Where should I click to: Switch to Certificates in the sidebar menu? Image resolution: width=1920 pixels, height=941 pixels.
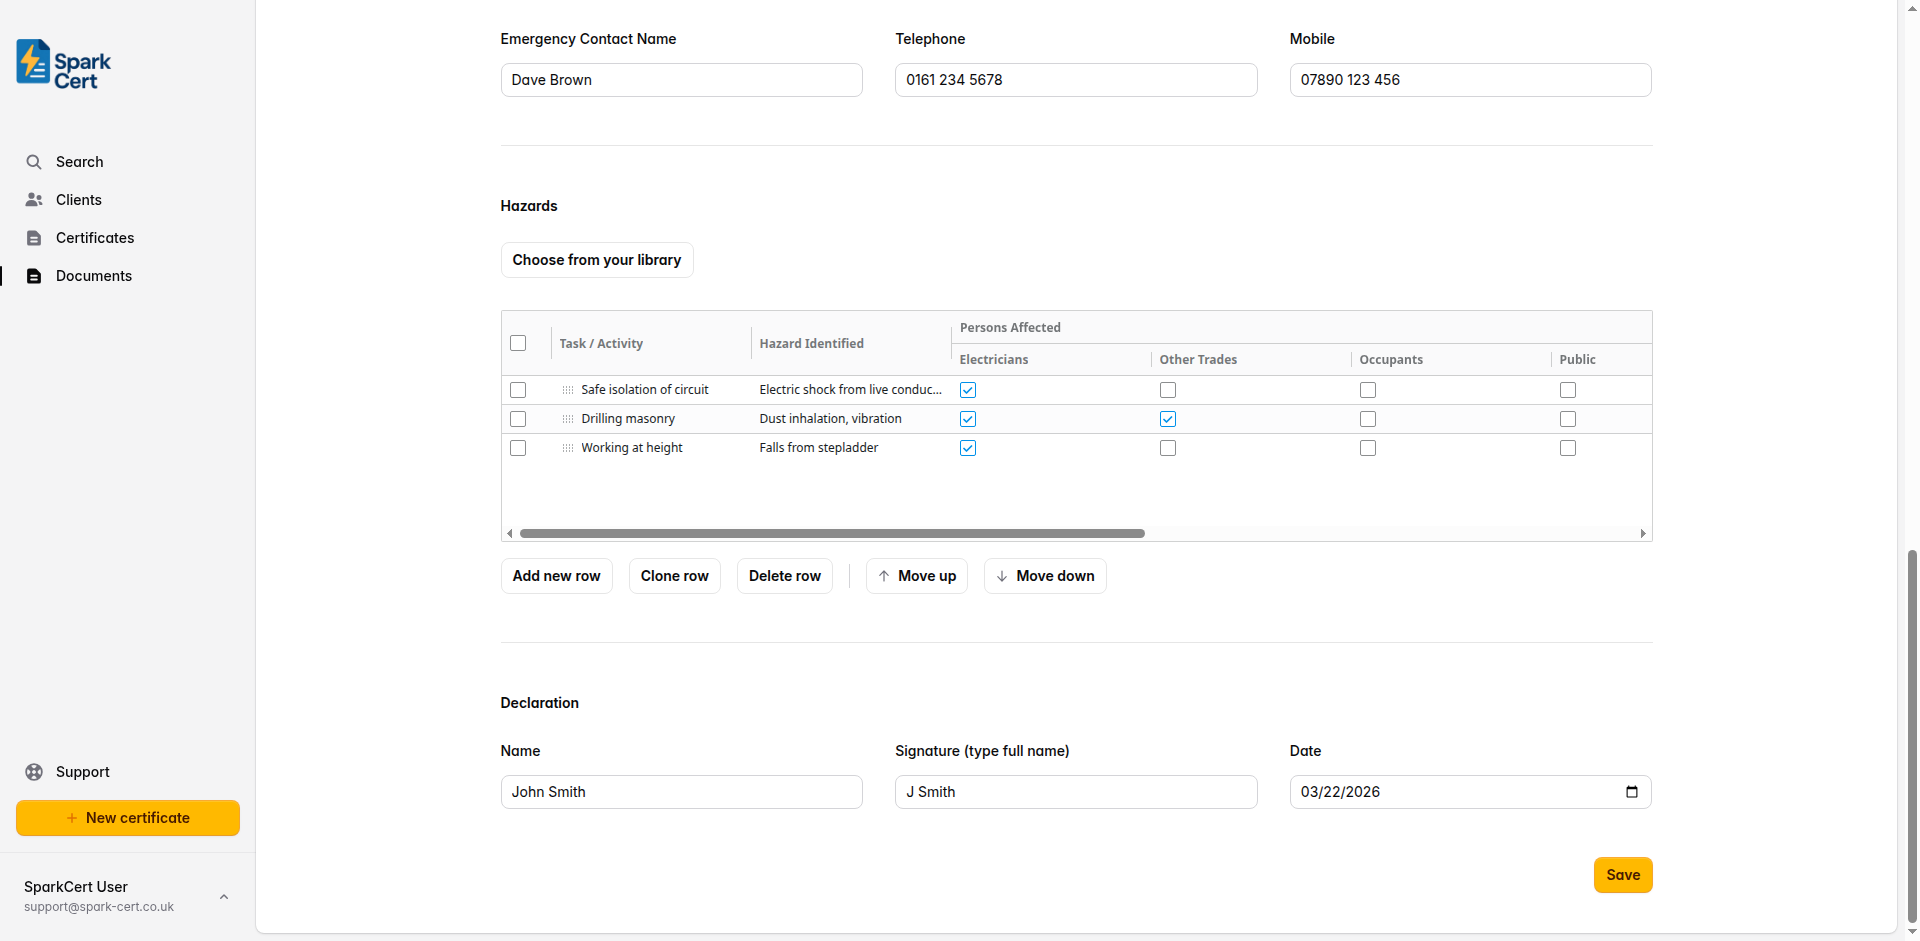(95, 237)
